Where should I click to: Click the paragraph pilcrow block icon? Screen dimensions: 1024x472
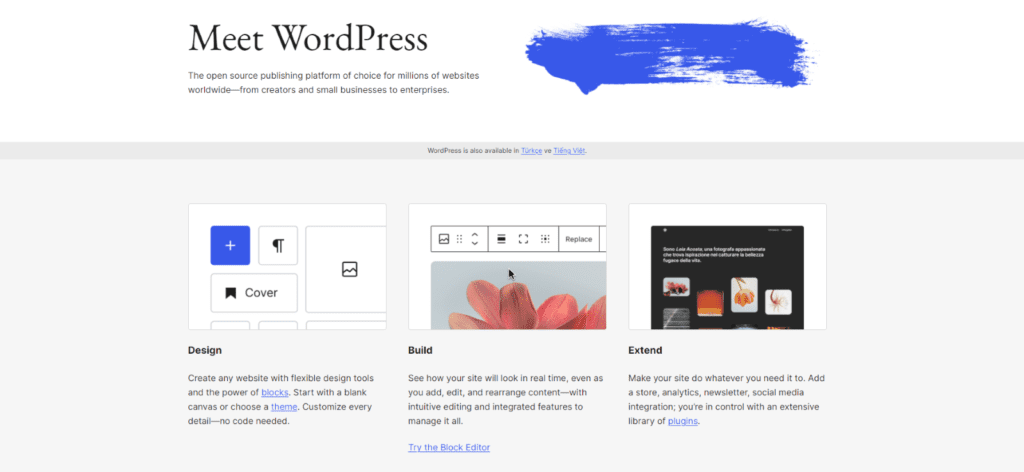(x=278, y=245)
